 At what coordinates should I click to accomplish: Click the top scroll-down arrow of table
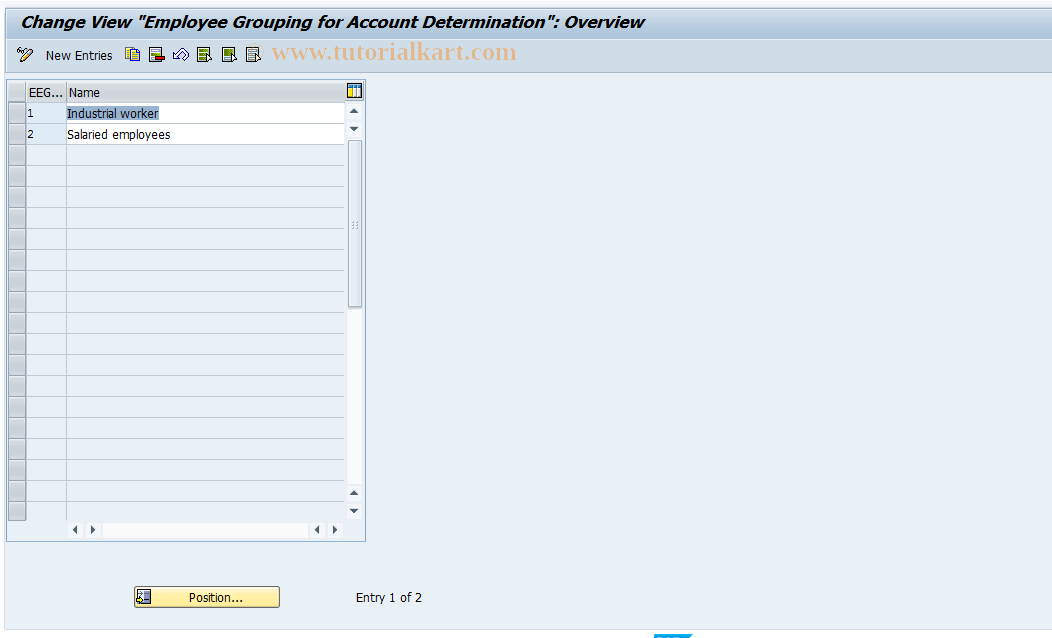click(x=354, y=129)
